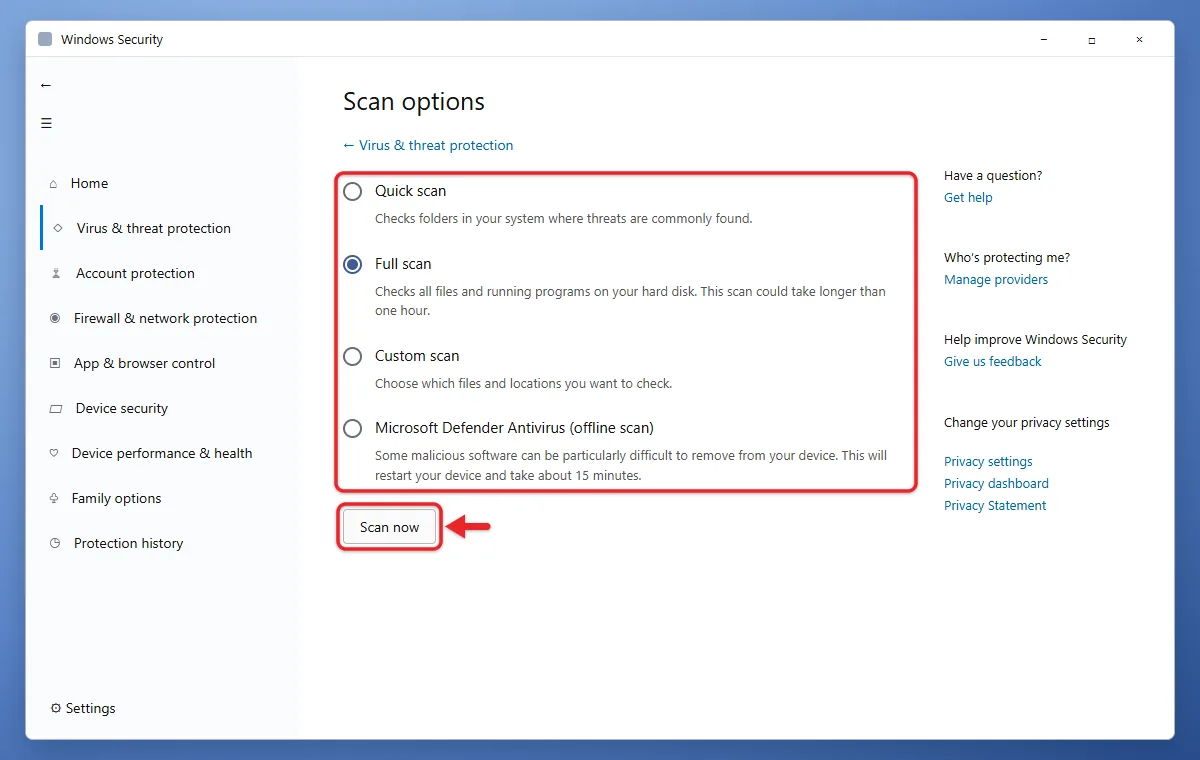Go back via Virus & threat protection link
Image resolution: width=1200 pixels, height=760 pixels.
428,145
